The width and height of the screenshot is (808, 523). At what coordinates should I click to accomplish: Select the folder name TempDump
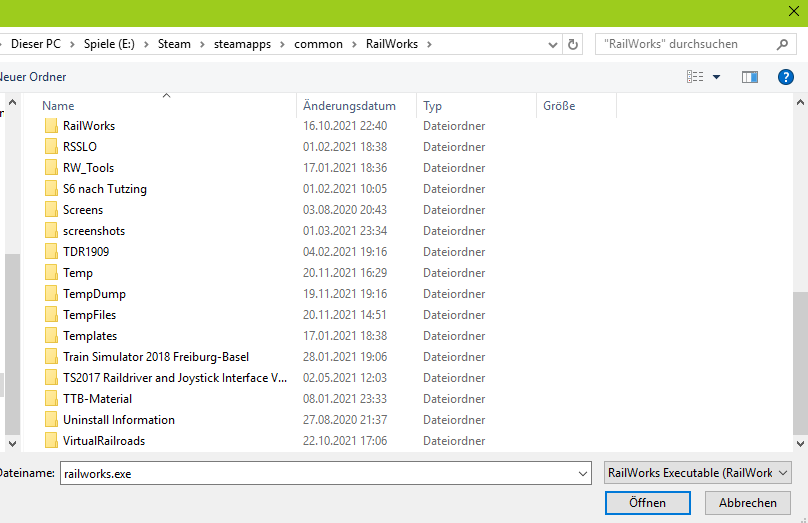point(94,294)
